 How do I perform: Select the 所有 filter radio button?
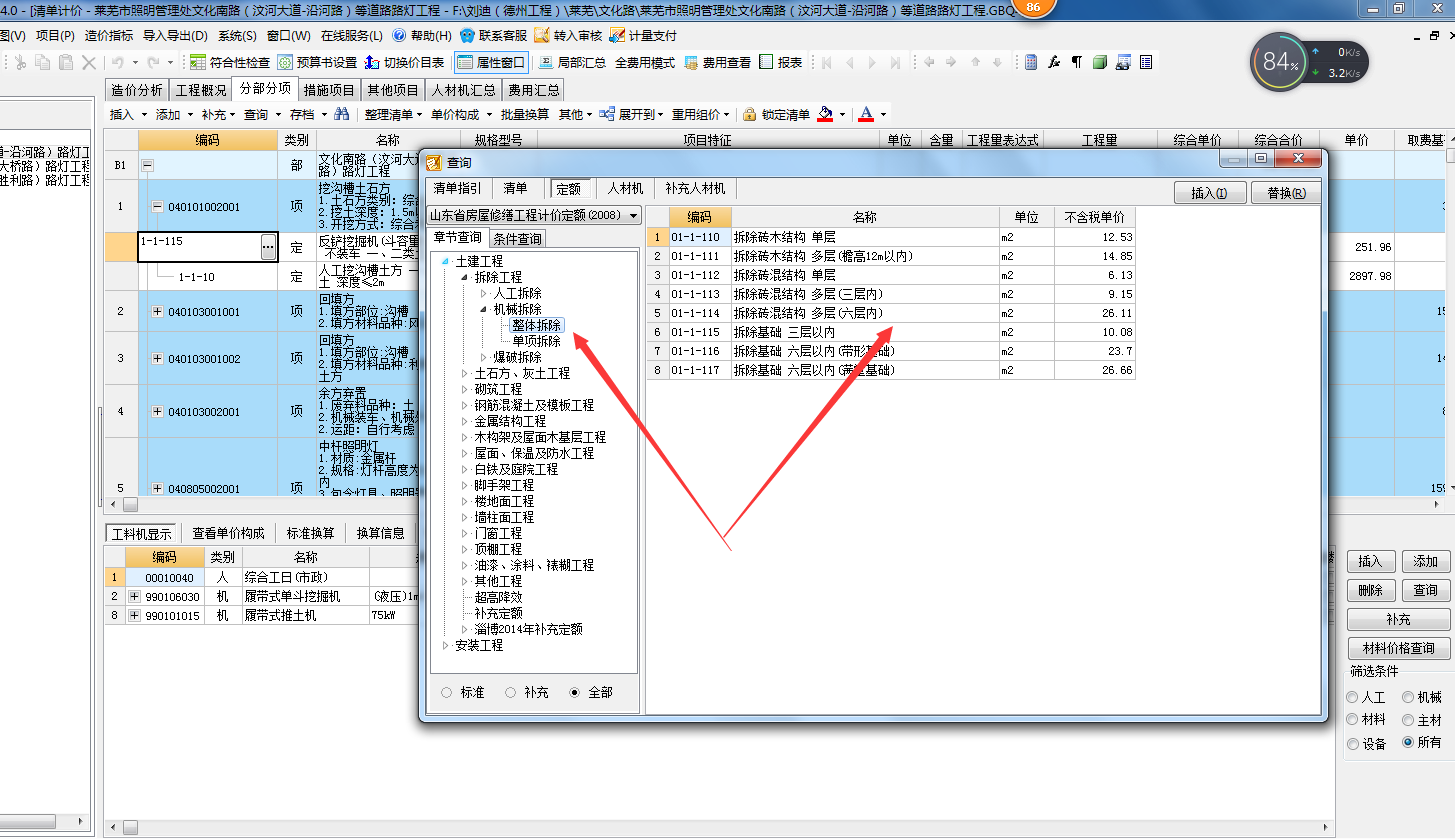pyautogui.click(x=1409, y=742)
